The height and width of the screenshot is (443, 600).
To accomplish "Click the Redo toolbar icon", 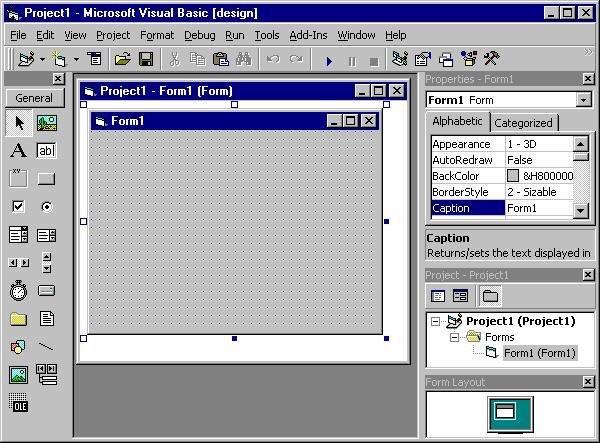I will 296,59.
